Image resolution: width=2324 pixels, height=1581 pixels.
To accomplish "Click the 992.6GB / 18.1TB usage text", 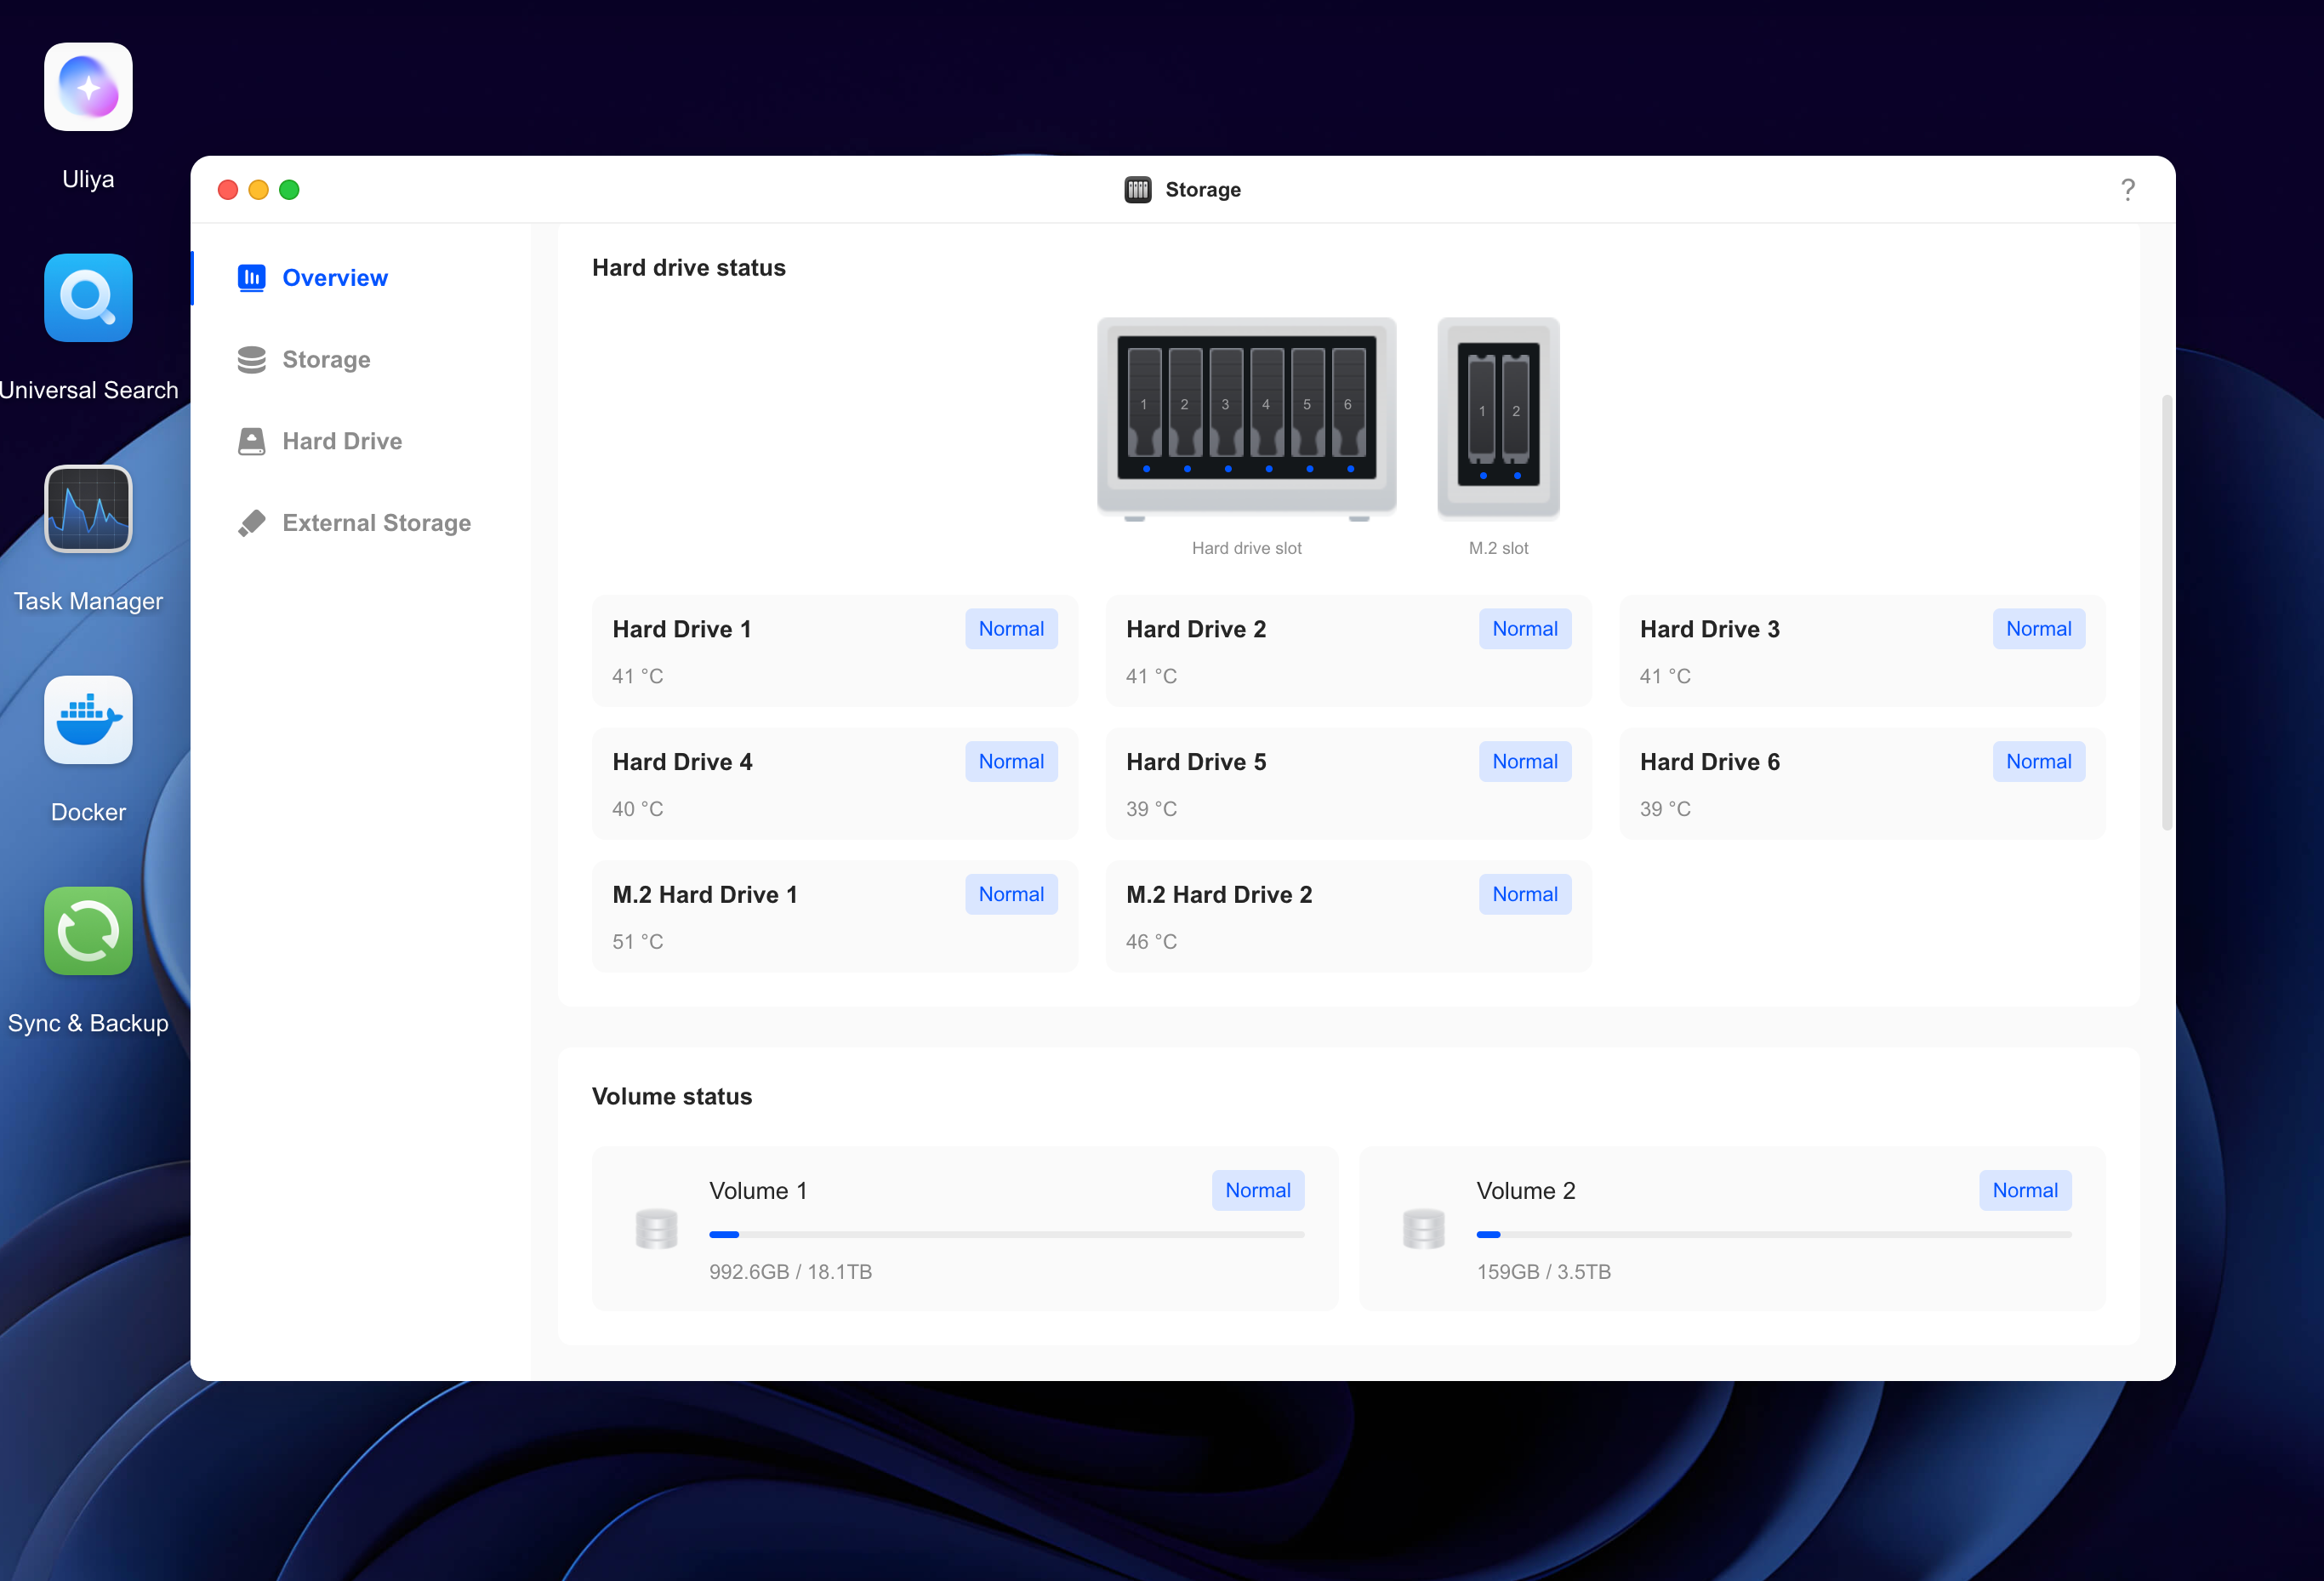I will coord(790,1272).
